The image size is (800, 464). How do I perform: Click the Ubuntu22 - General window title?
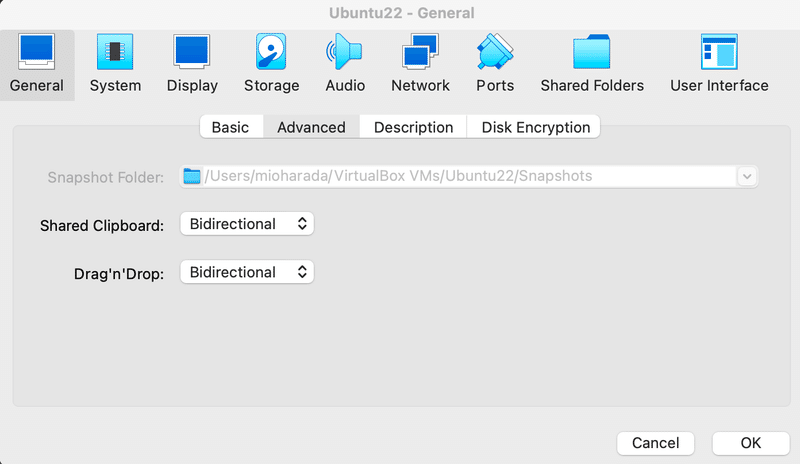(x=402, y=13)
